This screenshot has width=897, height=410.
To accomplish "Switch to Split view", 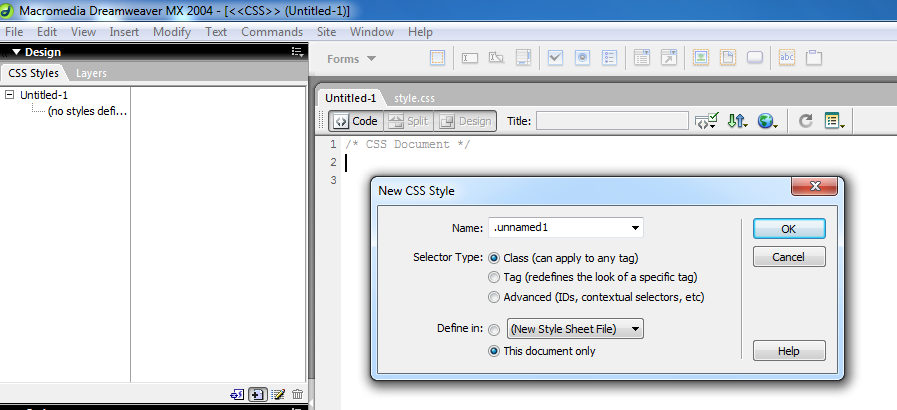I will [x=408, y=121].
